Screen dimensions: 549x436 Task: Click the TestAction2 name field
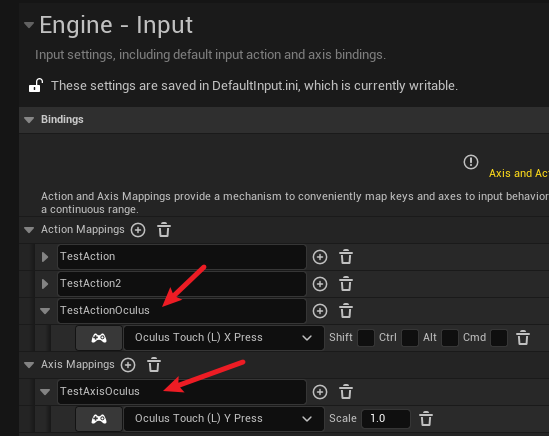coord(182,284)
